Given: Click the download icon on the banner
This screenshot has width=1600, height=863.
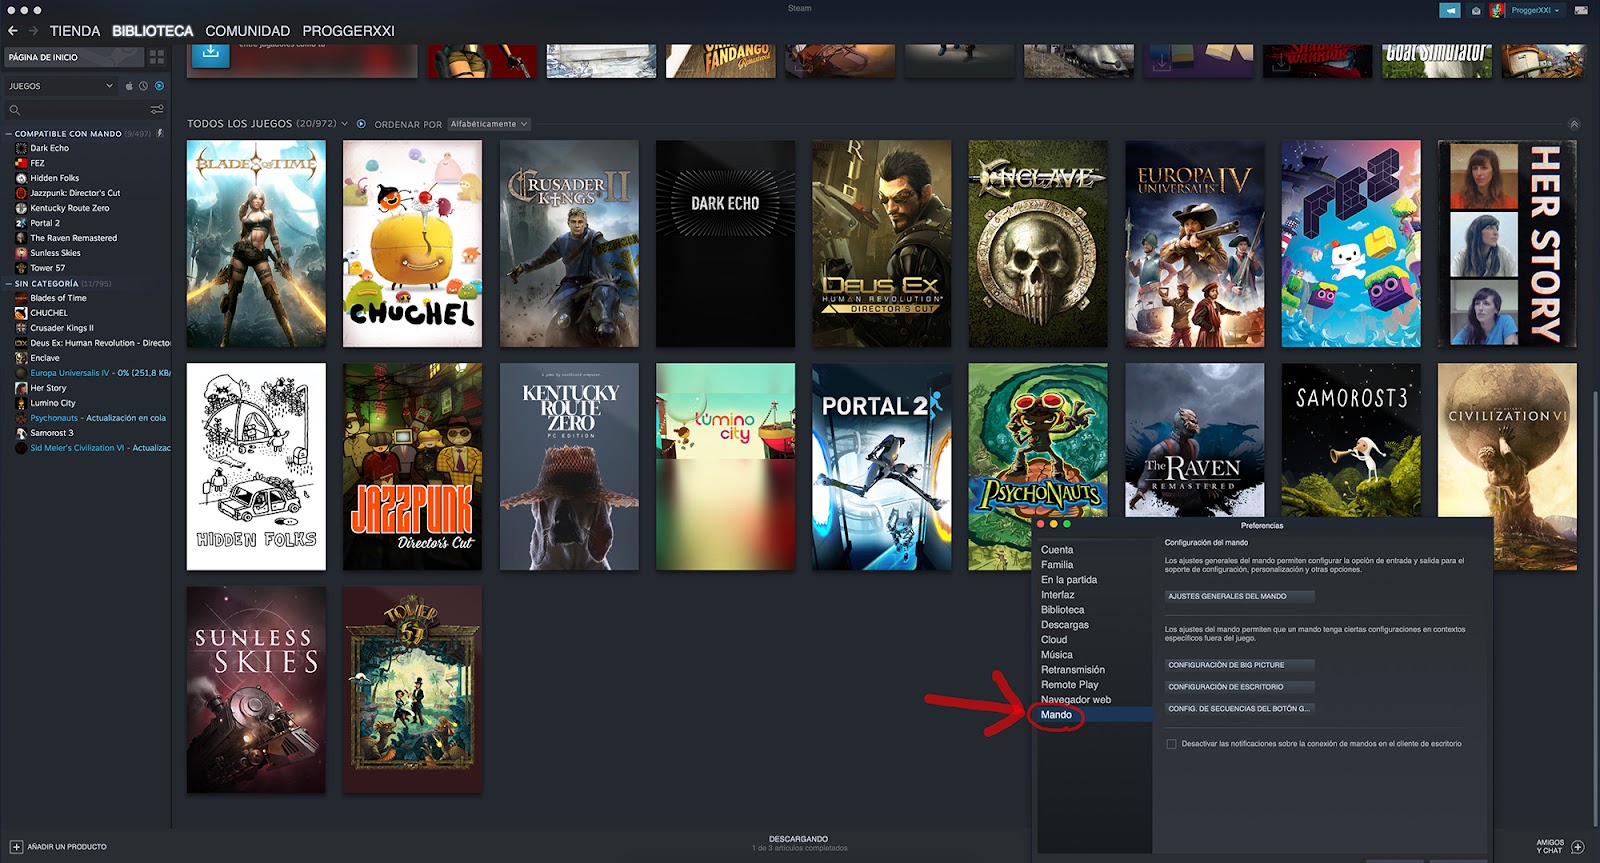Looking at the screenshot, I should pos(210,54).
